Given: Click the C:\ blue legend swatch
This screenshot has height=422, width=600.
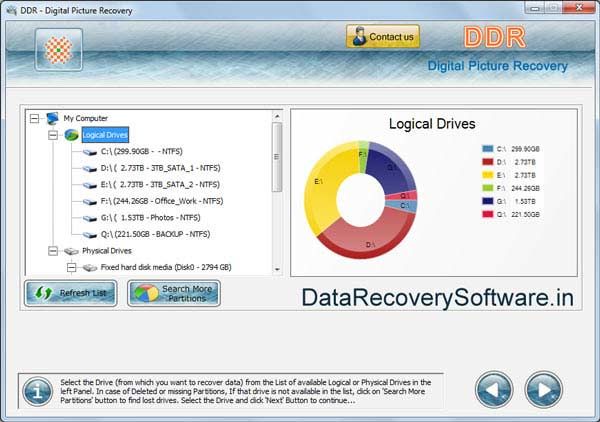Looking at the screenshot, I should click(488, 149).
